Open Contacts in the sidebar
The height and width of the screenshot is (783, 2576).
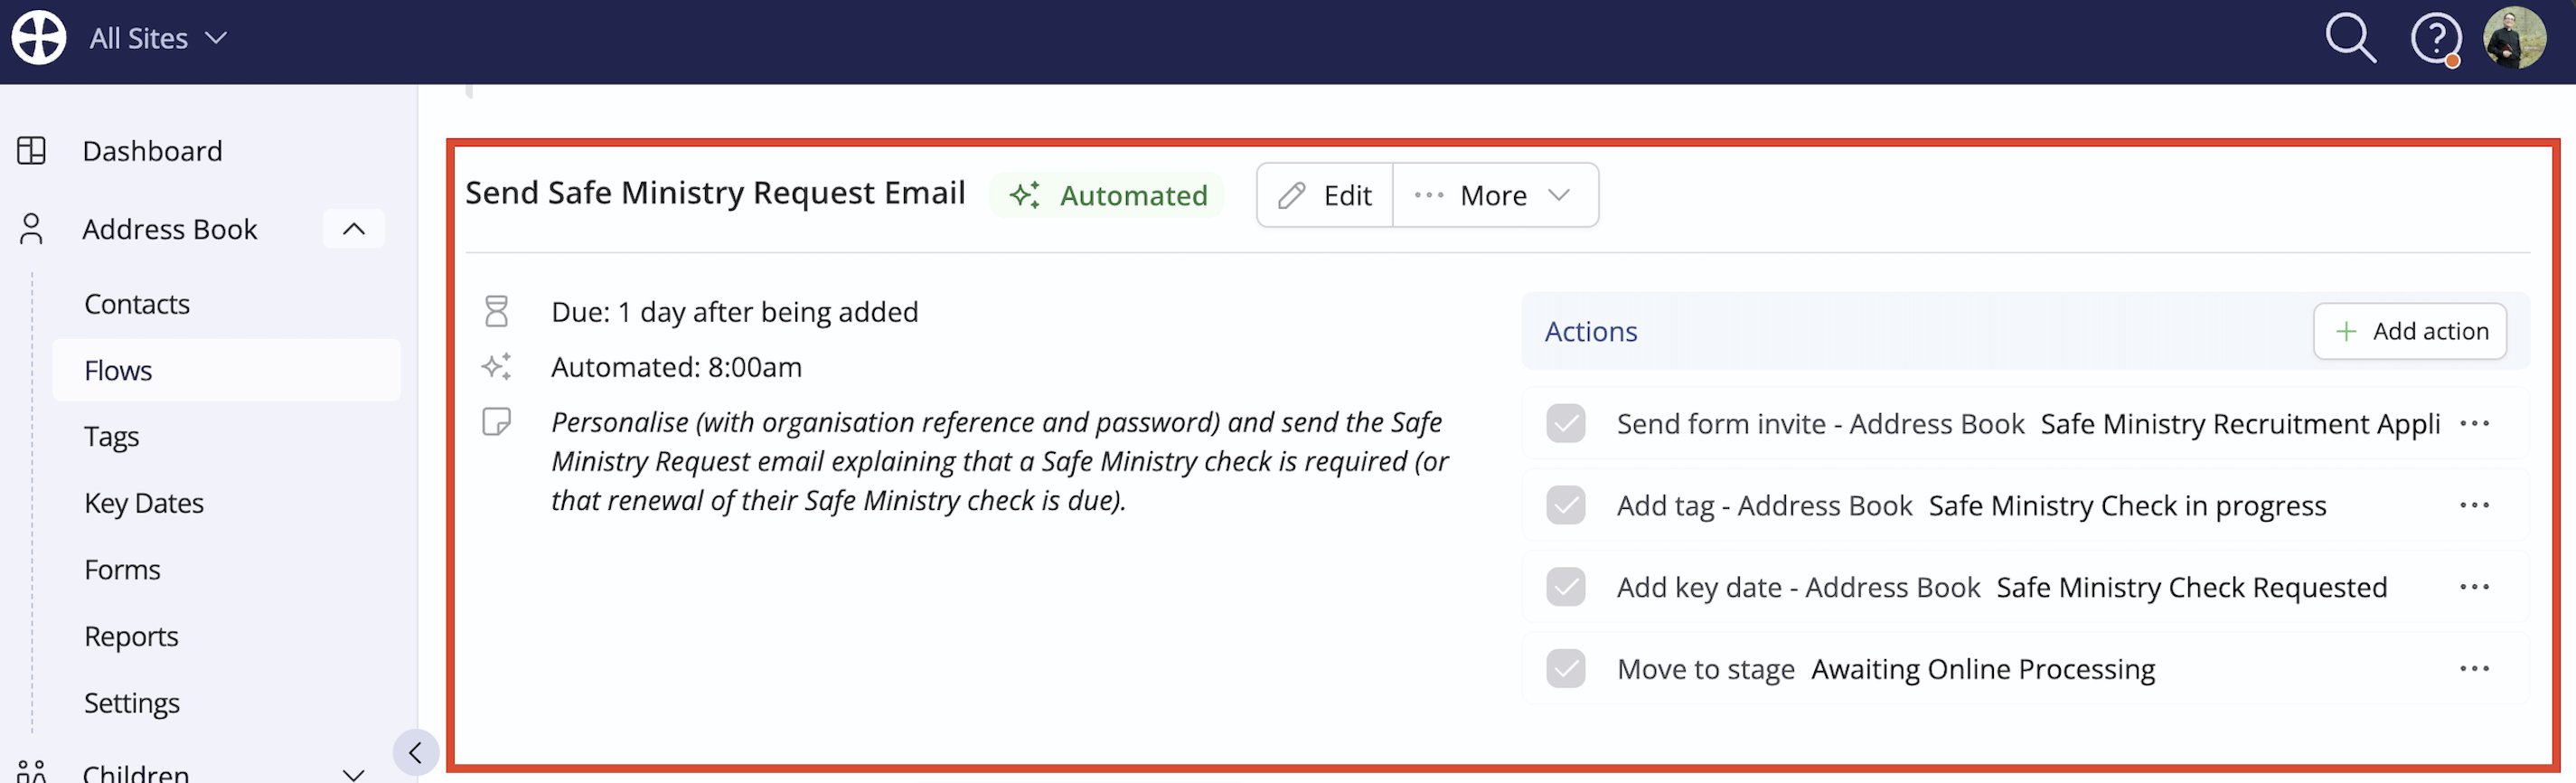pyautogui.click(x=137, y=304)
